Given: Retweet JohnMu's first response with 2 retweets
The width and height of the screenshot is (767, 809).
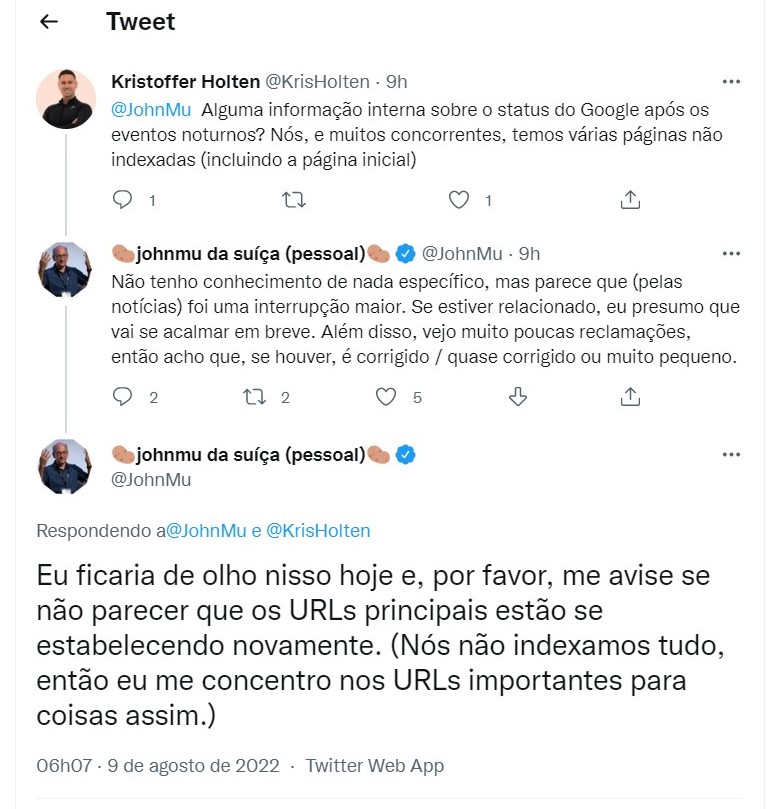Looking at the screenshot, I should coord(255,397).
